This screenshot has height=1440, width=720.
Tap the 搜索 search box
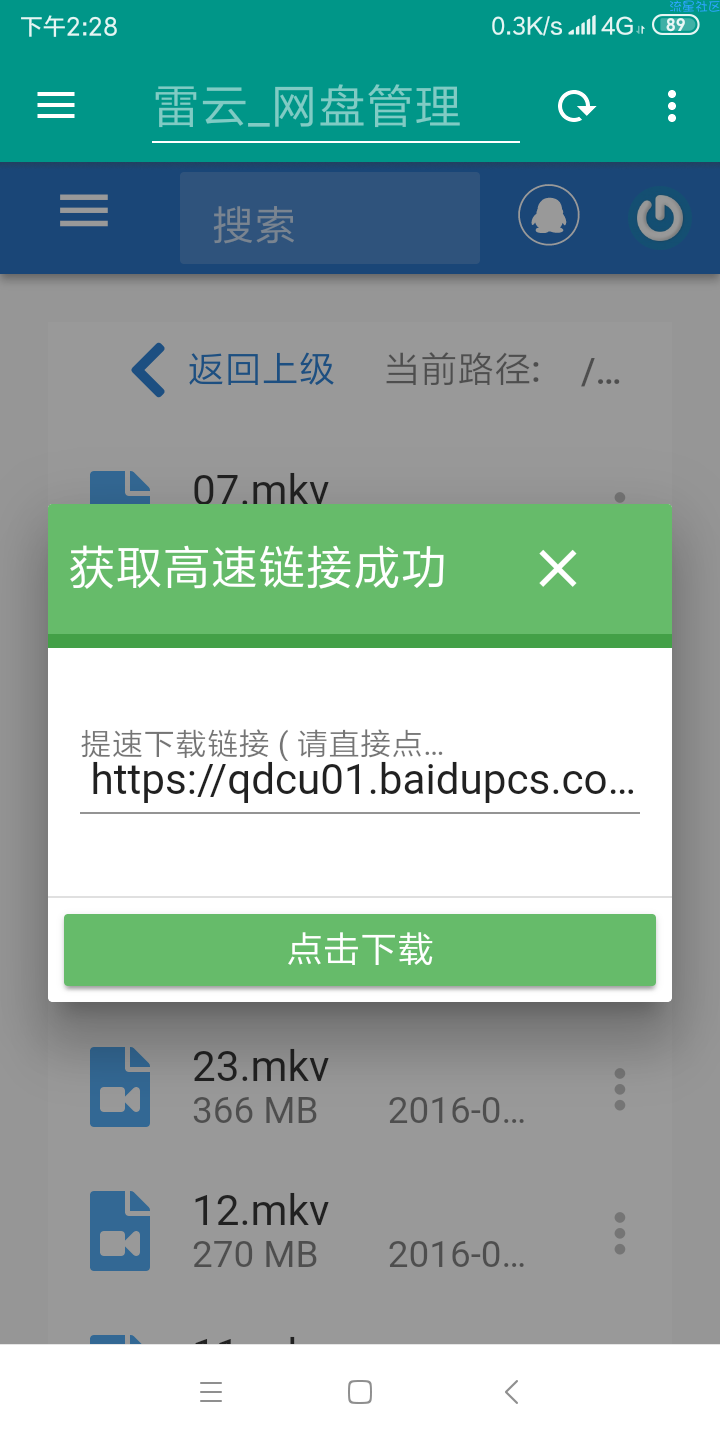(x=330, y=218)
